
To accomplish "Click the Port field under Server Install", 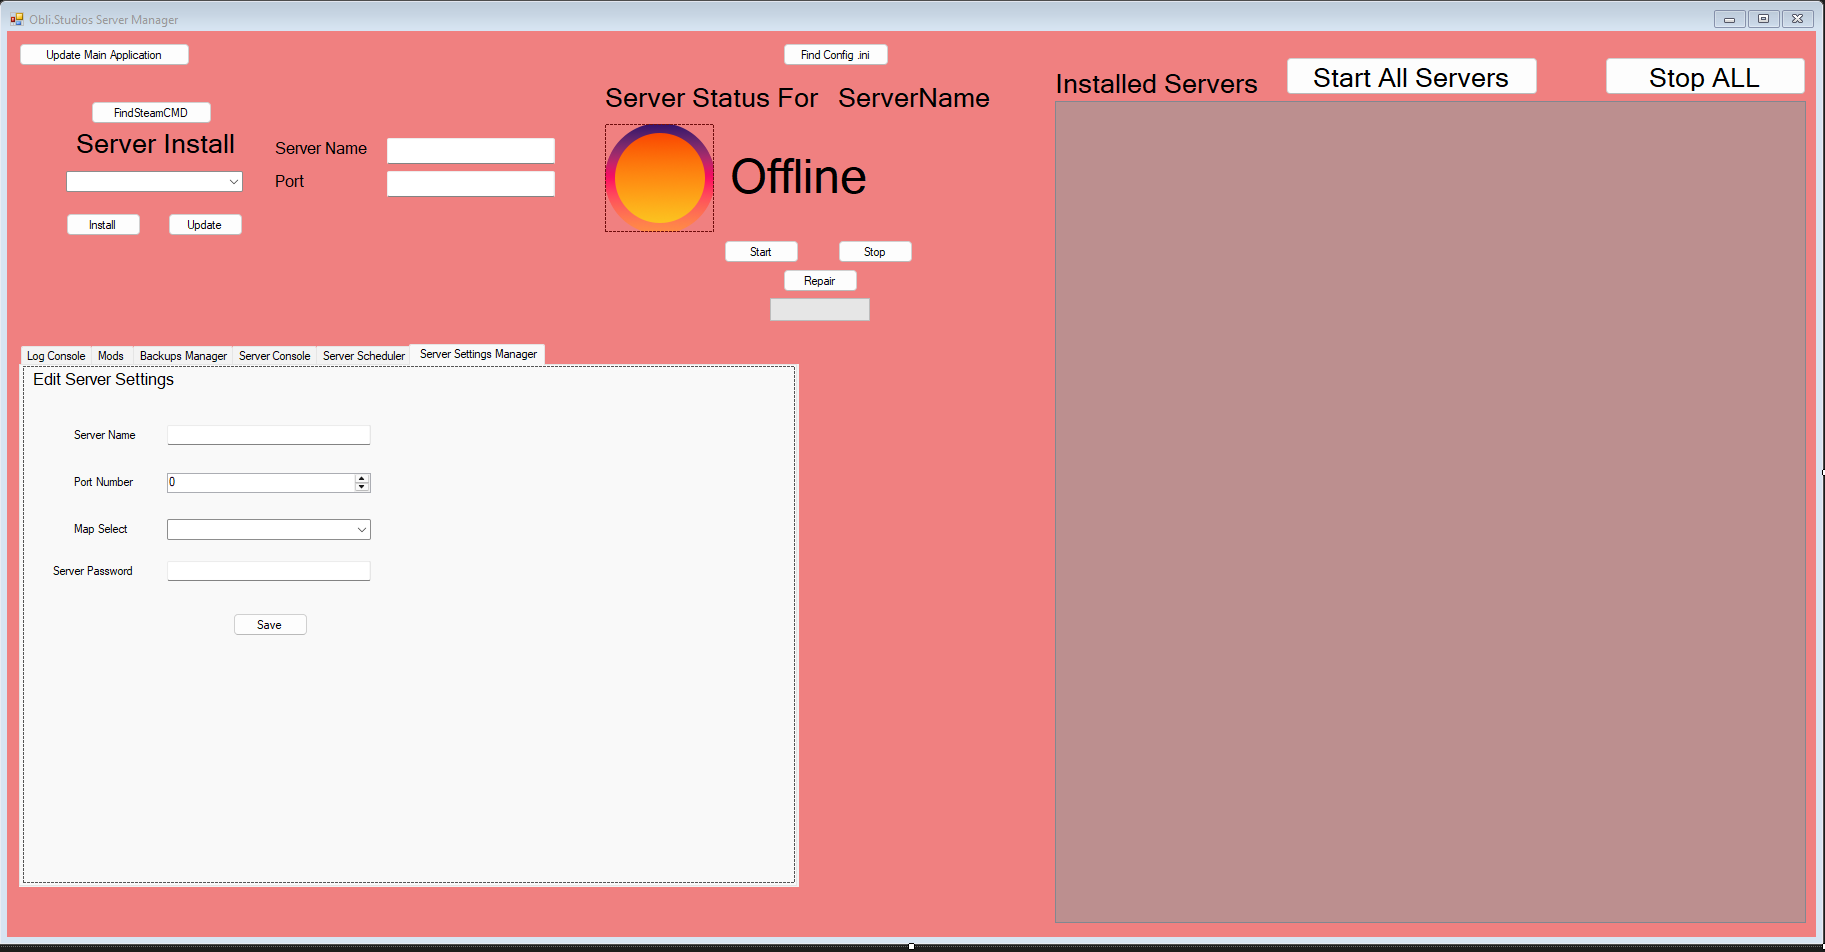I will (x=470, y=184).
